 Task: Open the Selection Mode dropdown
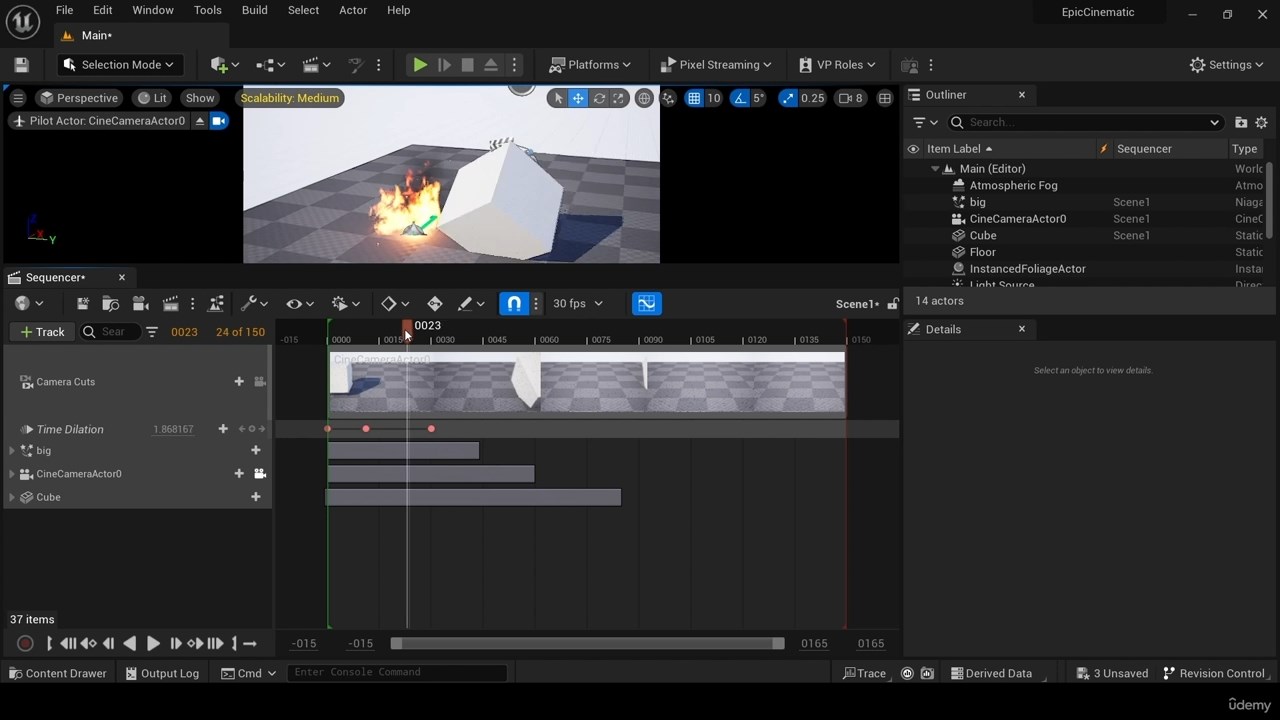[x=119, y=65]
